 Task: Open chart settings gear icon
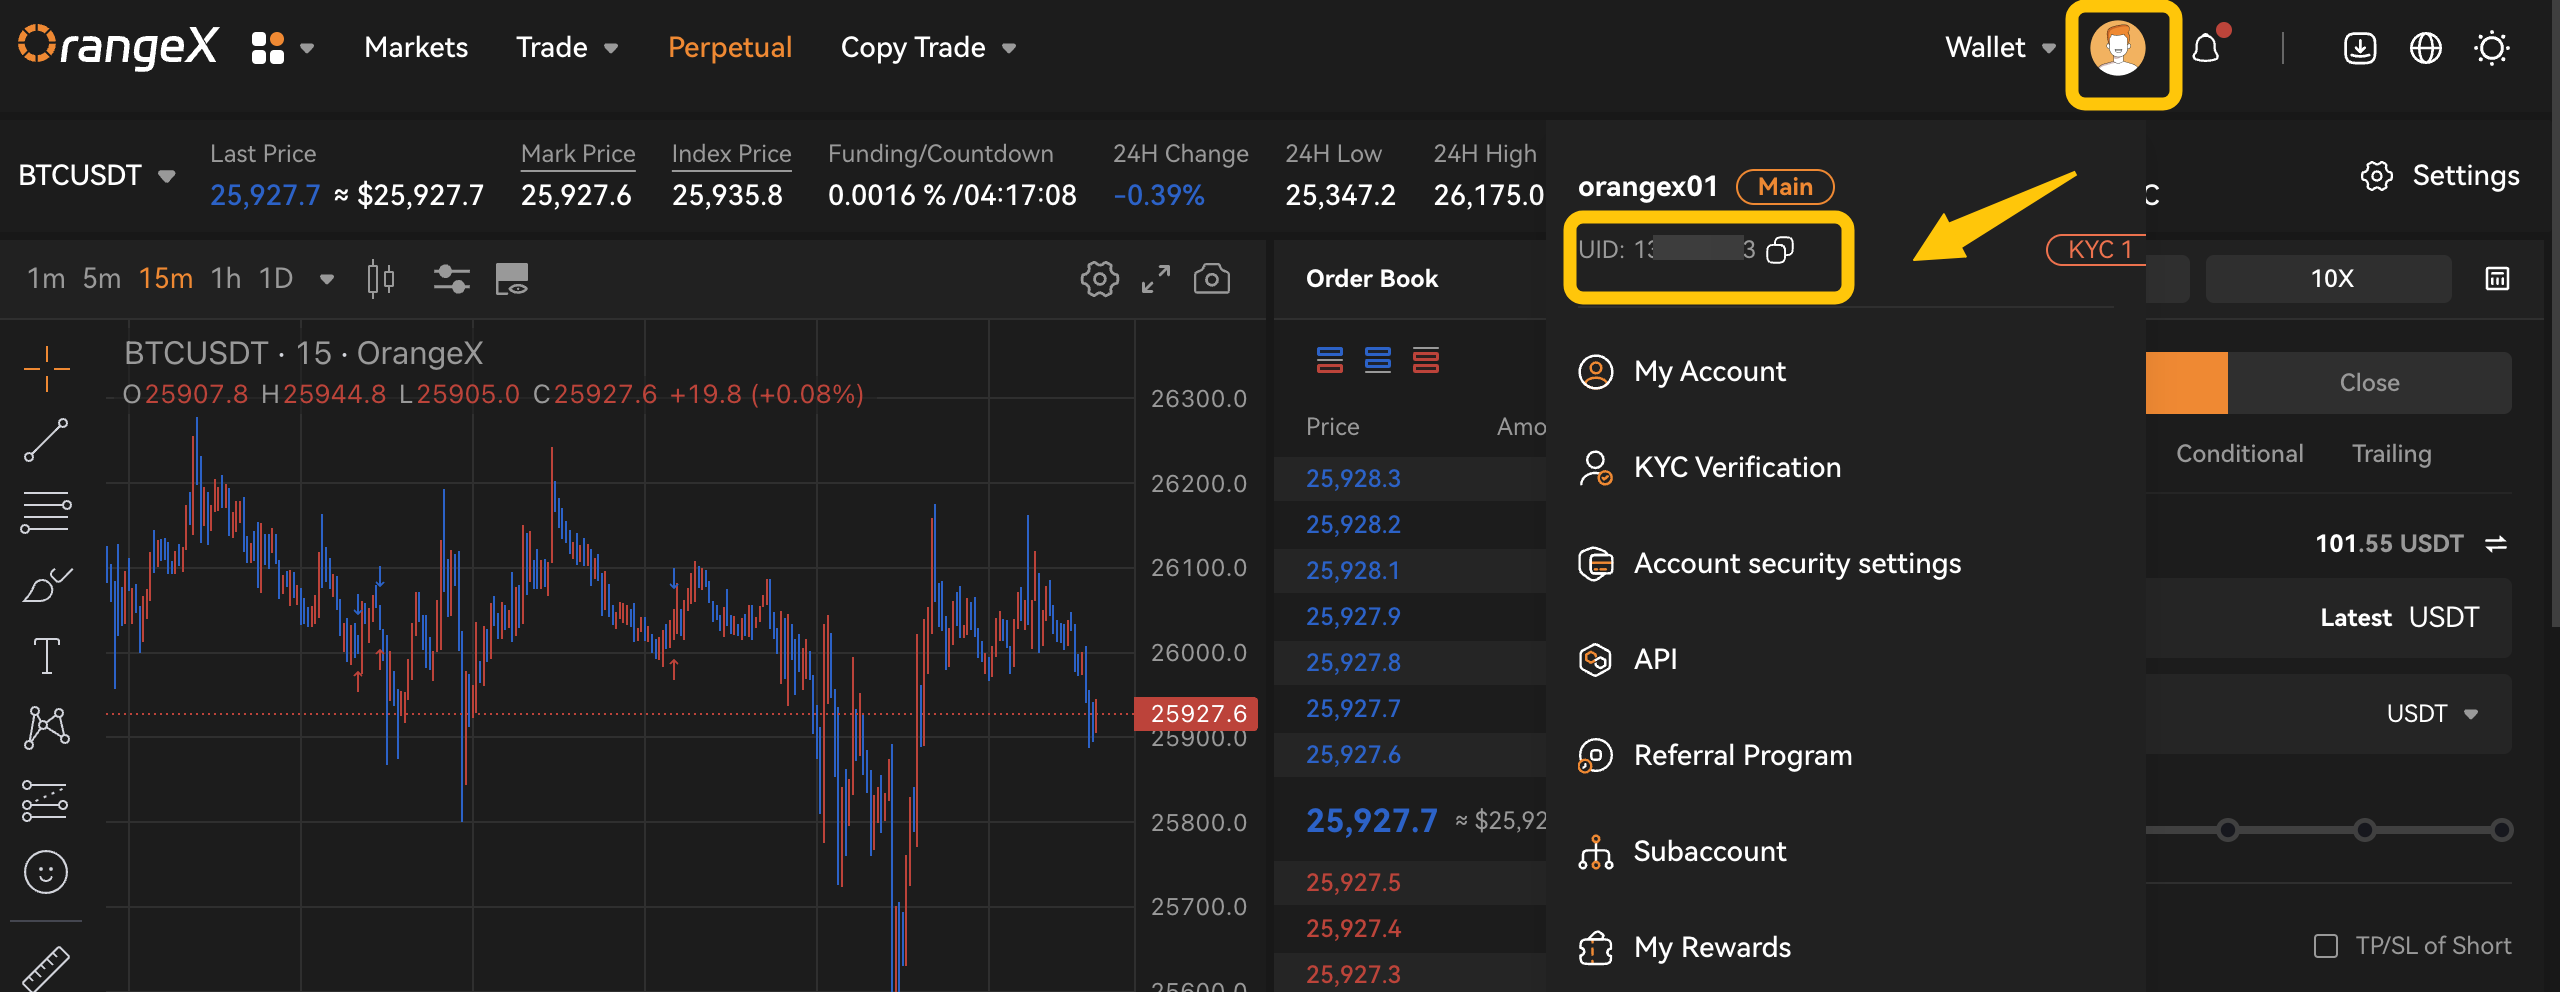coord(1099,279)
